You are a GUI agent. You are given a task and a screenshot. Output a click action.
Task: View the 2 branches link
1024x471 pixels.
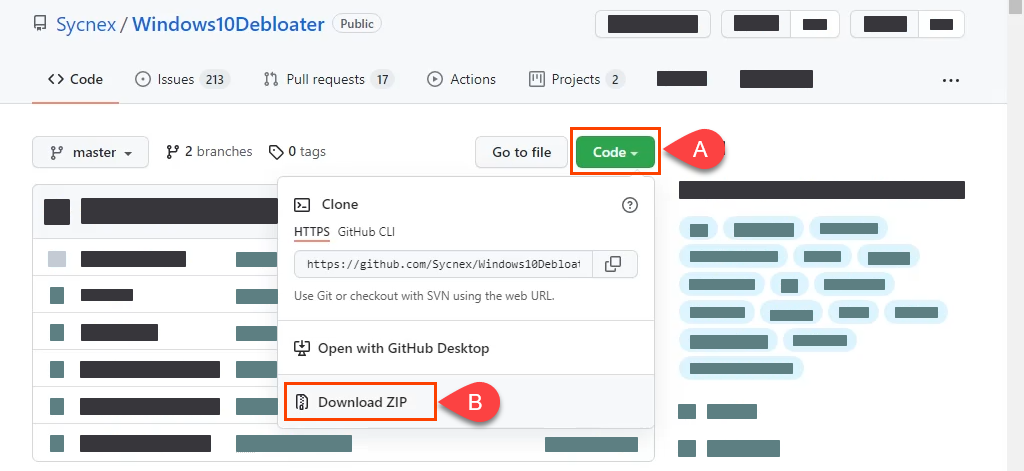coord(209,152)
